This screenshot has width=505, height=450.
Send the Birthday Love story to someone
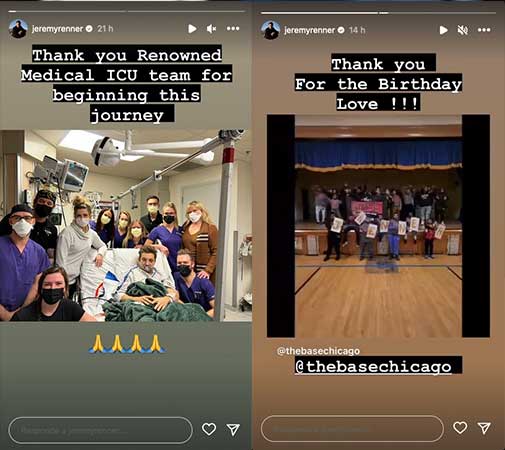[x=484, y=428]
